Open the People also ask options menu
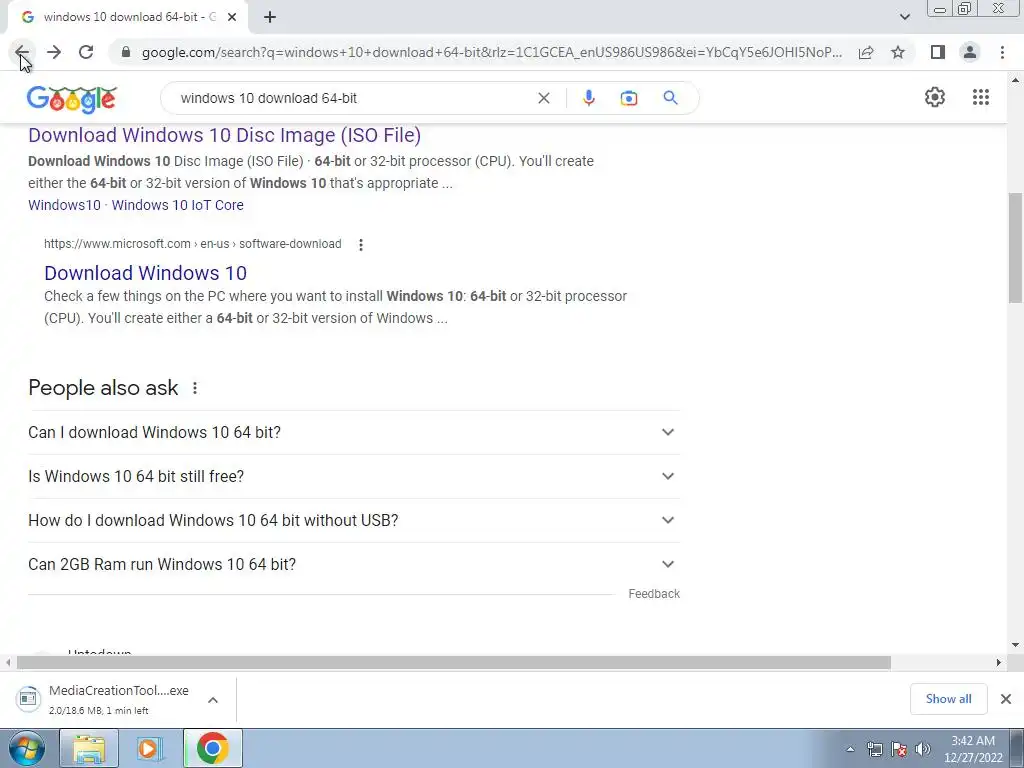 tap(195, 388)
